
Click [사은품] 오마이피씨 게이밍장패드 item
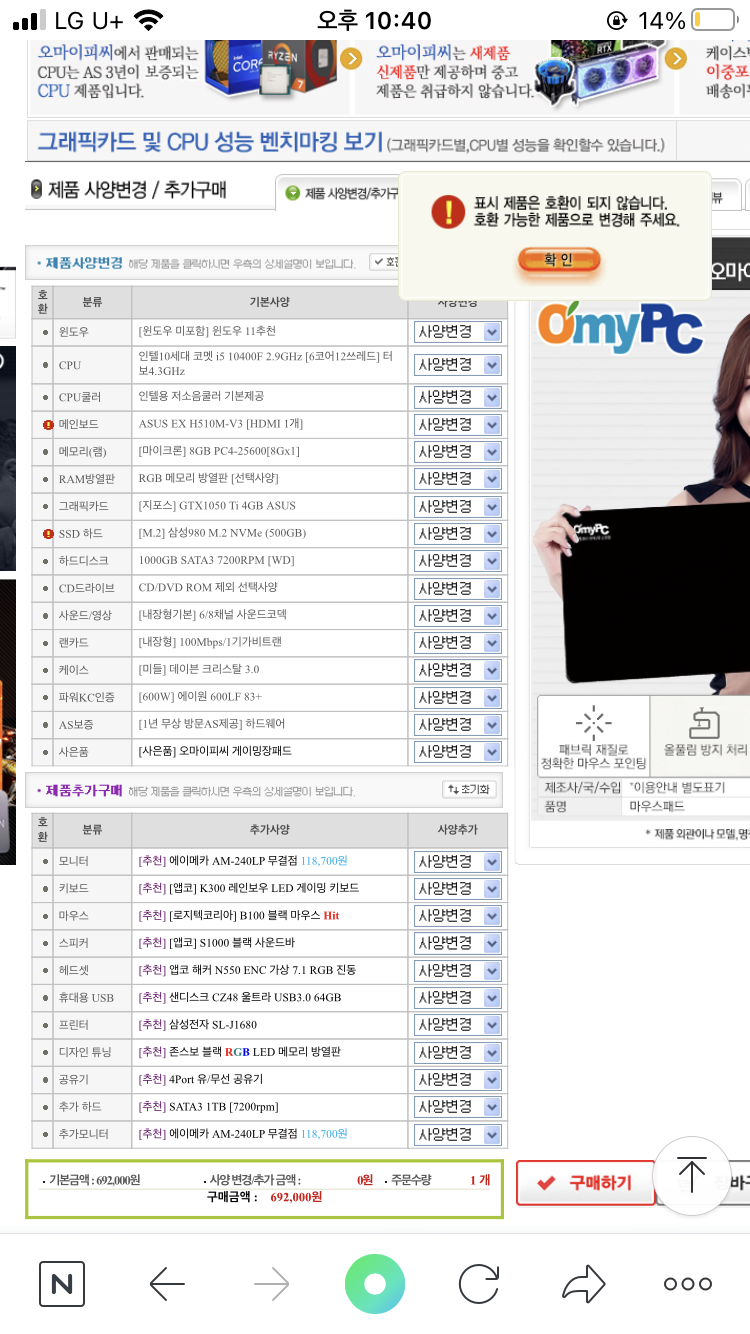point(215,751)
